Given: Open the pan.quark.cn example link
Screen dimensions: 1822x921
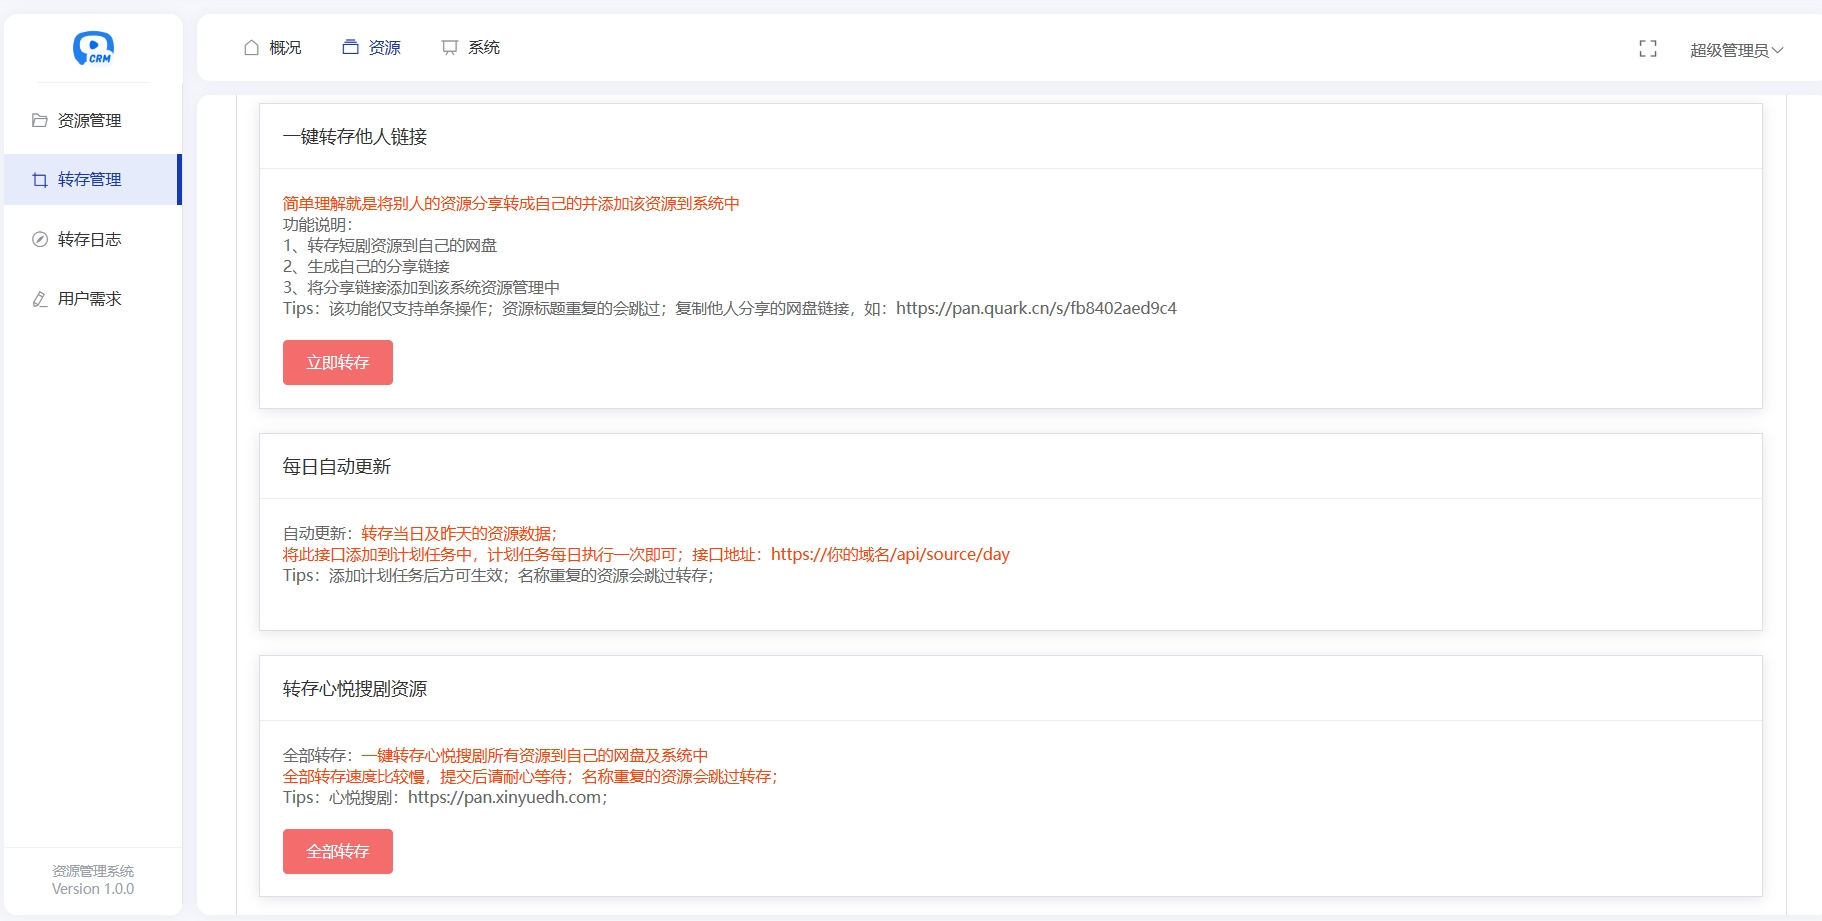Looking at the screenshot, I should tap(1036, 308).
